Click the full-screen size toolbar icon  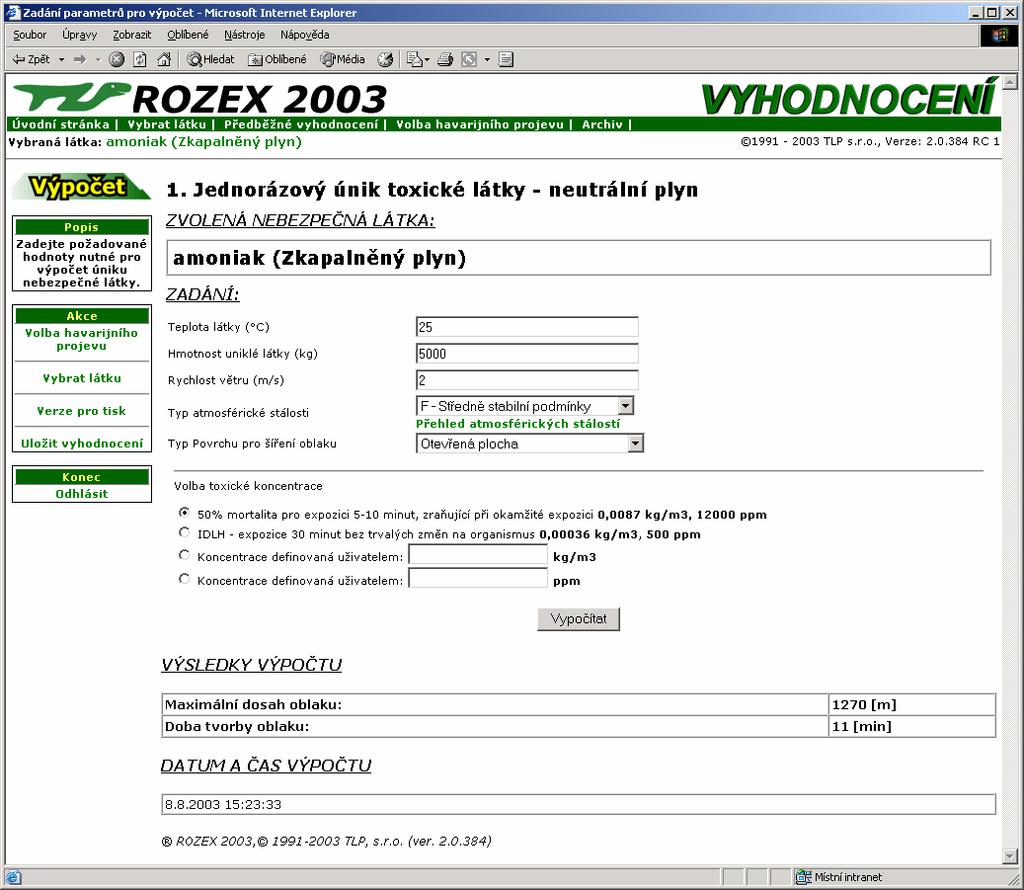point(469,59)
